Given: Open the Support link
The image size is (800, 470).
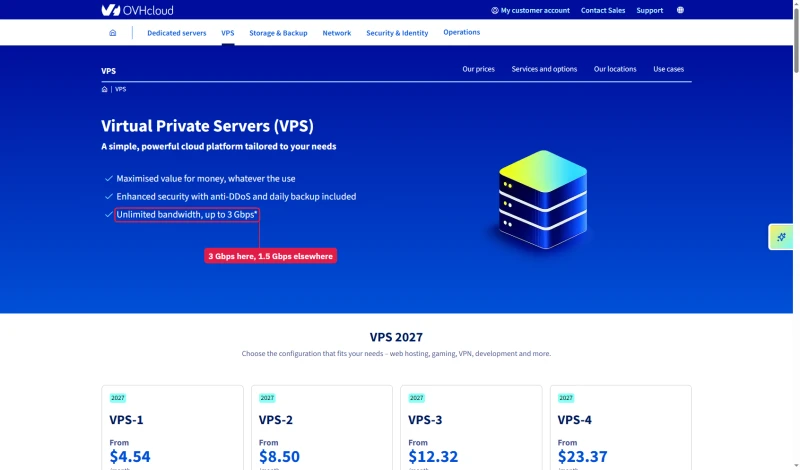Looking at the screenshot, I should click(x=649, y=10).
